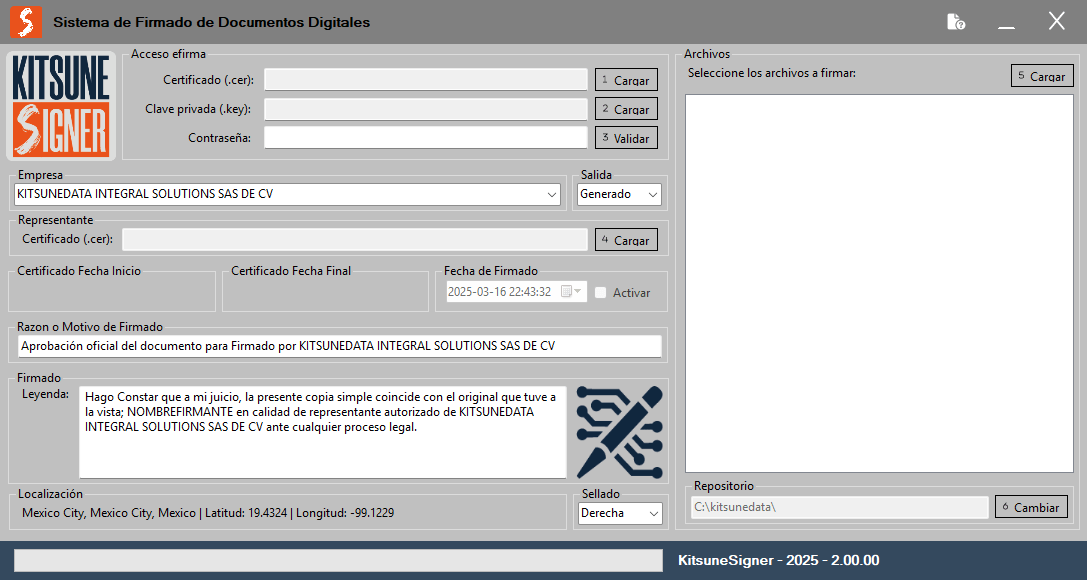
Task: Click the Acceso efirma Certificado (.cer) field
Action: (x=426, y=80)
